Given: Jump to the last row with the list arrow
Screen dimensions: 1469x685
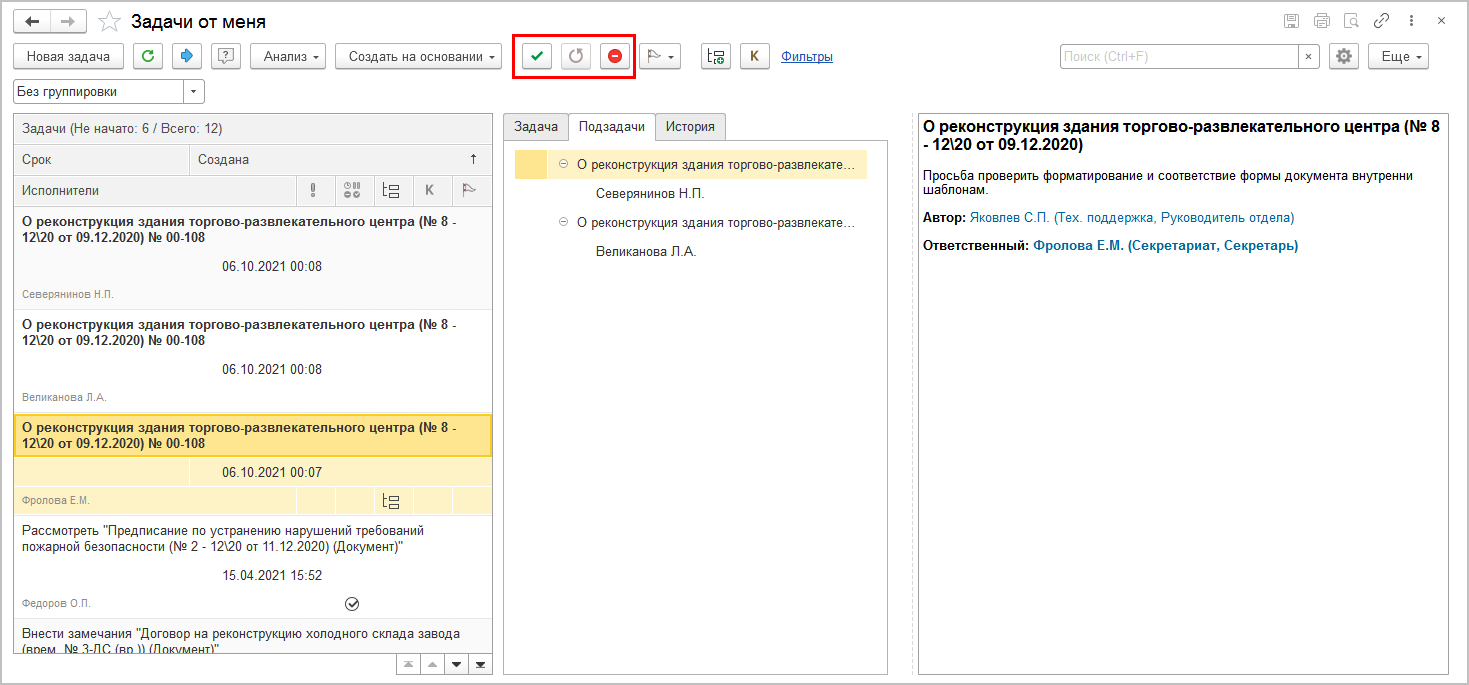Looking at the screenshot, I should point(480,664).
